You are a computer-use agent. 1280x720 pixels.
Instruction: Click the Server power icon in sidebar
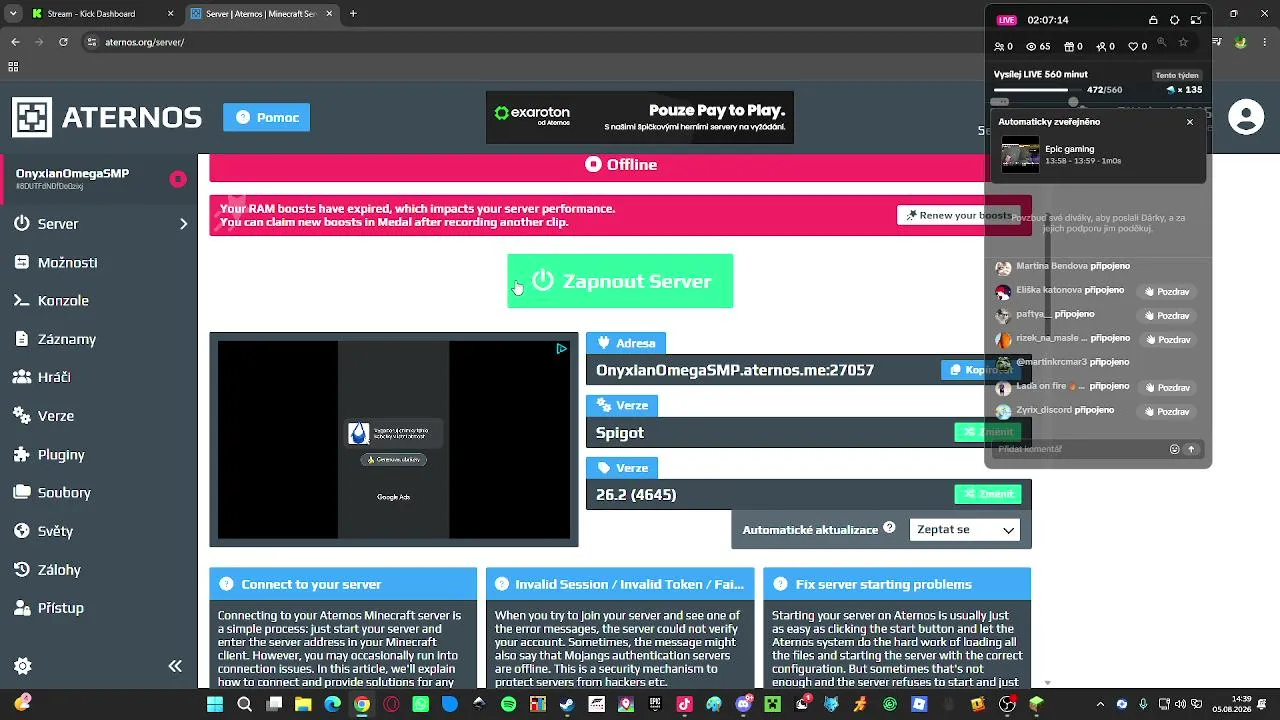pos(22,224)
